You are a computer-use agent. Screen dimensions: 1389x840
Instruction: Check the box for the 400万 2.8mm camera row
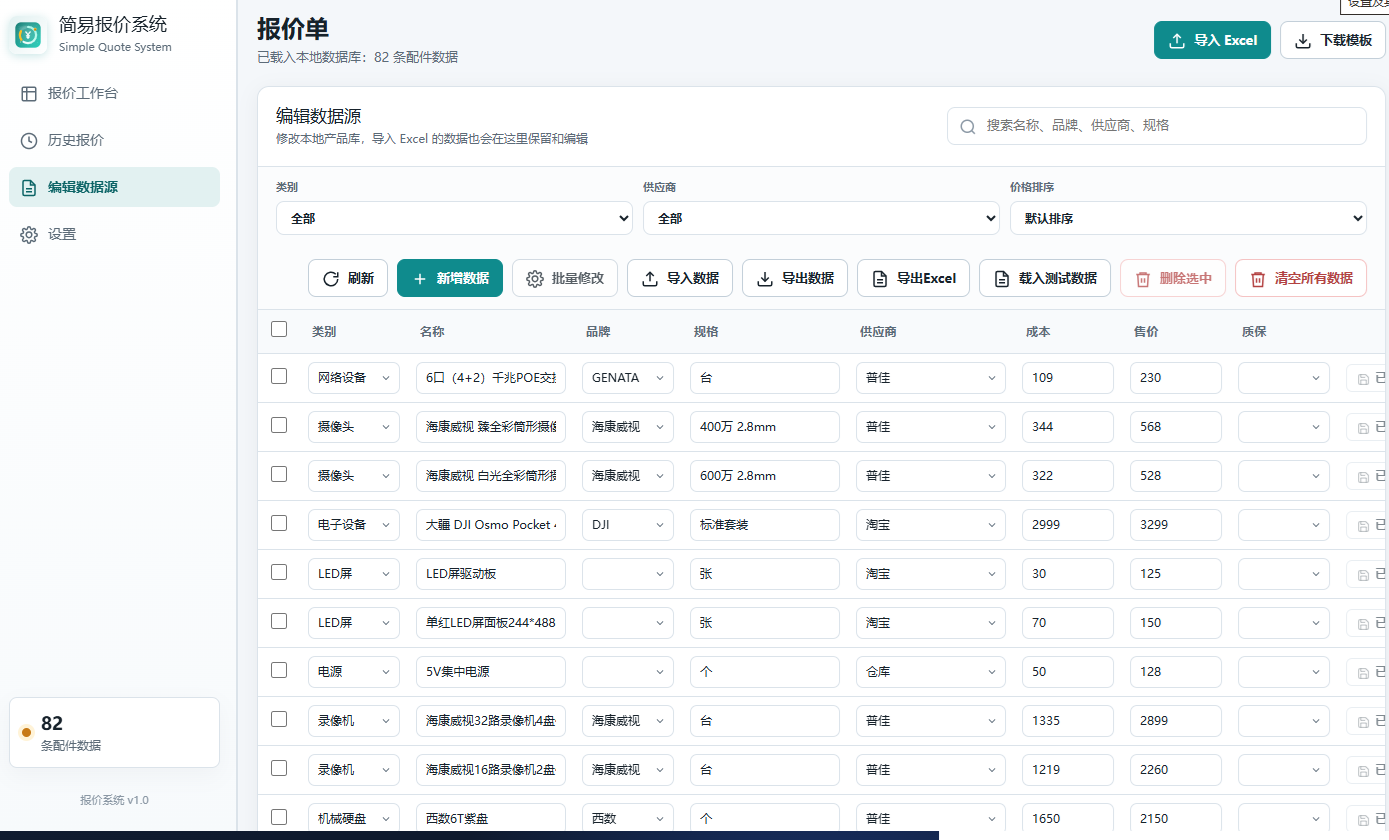coord(279,425)
